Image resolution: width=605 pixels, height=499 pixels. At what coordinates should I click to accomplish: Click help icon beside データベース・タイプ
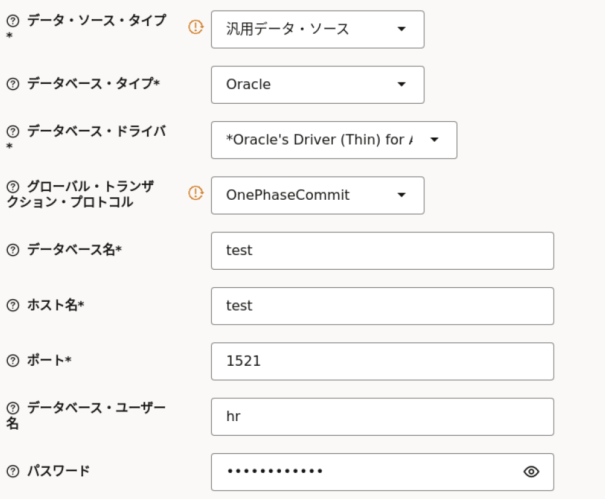coord(13,84)
